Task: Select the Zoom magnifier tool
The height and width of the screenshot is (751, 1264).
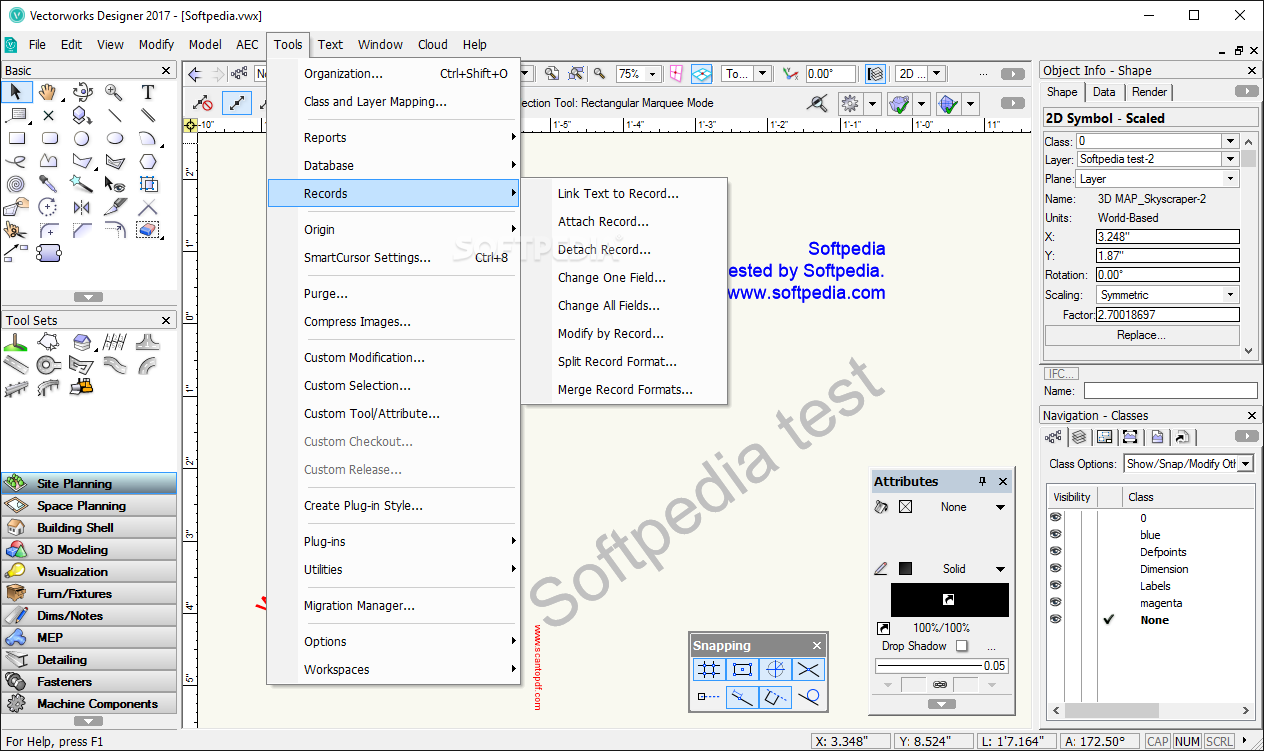Action: pyautogui.click(x=115, y=92)
